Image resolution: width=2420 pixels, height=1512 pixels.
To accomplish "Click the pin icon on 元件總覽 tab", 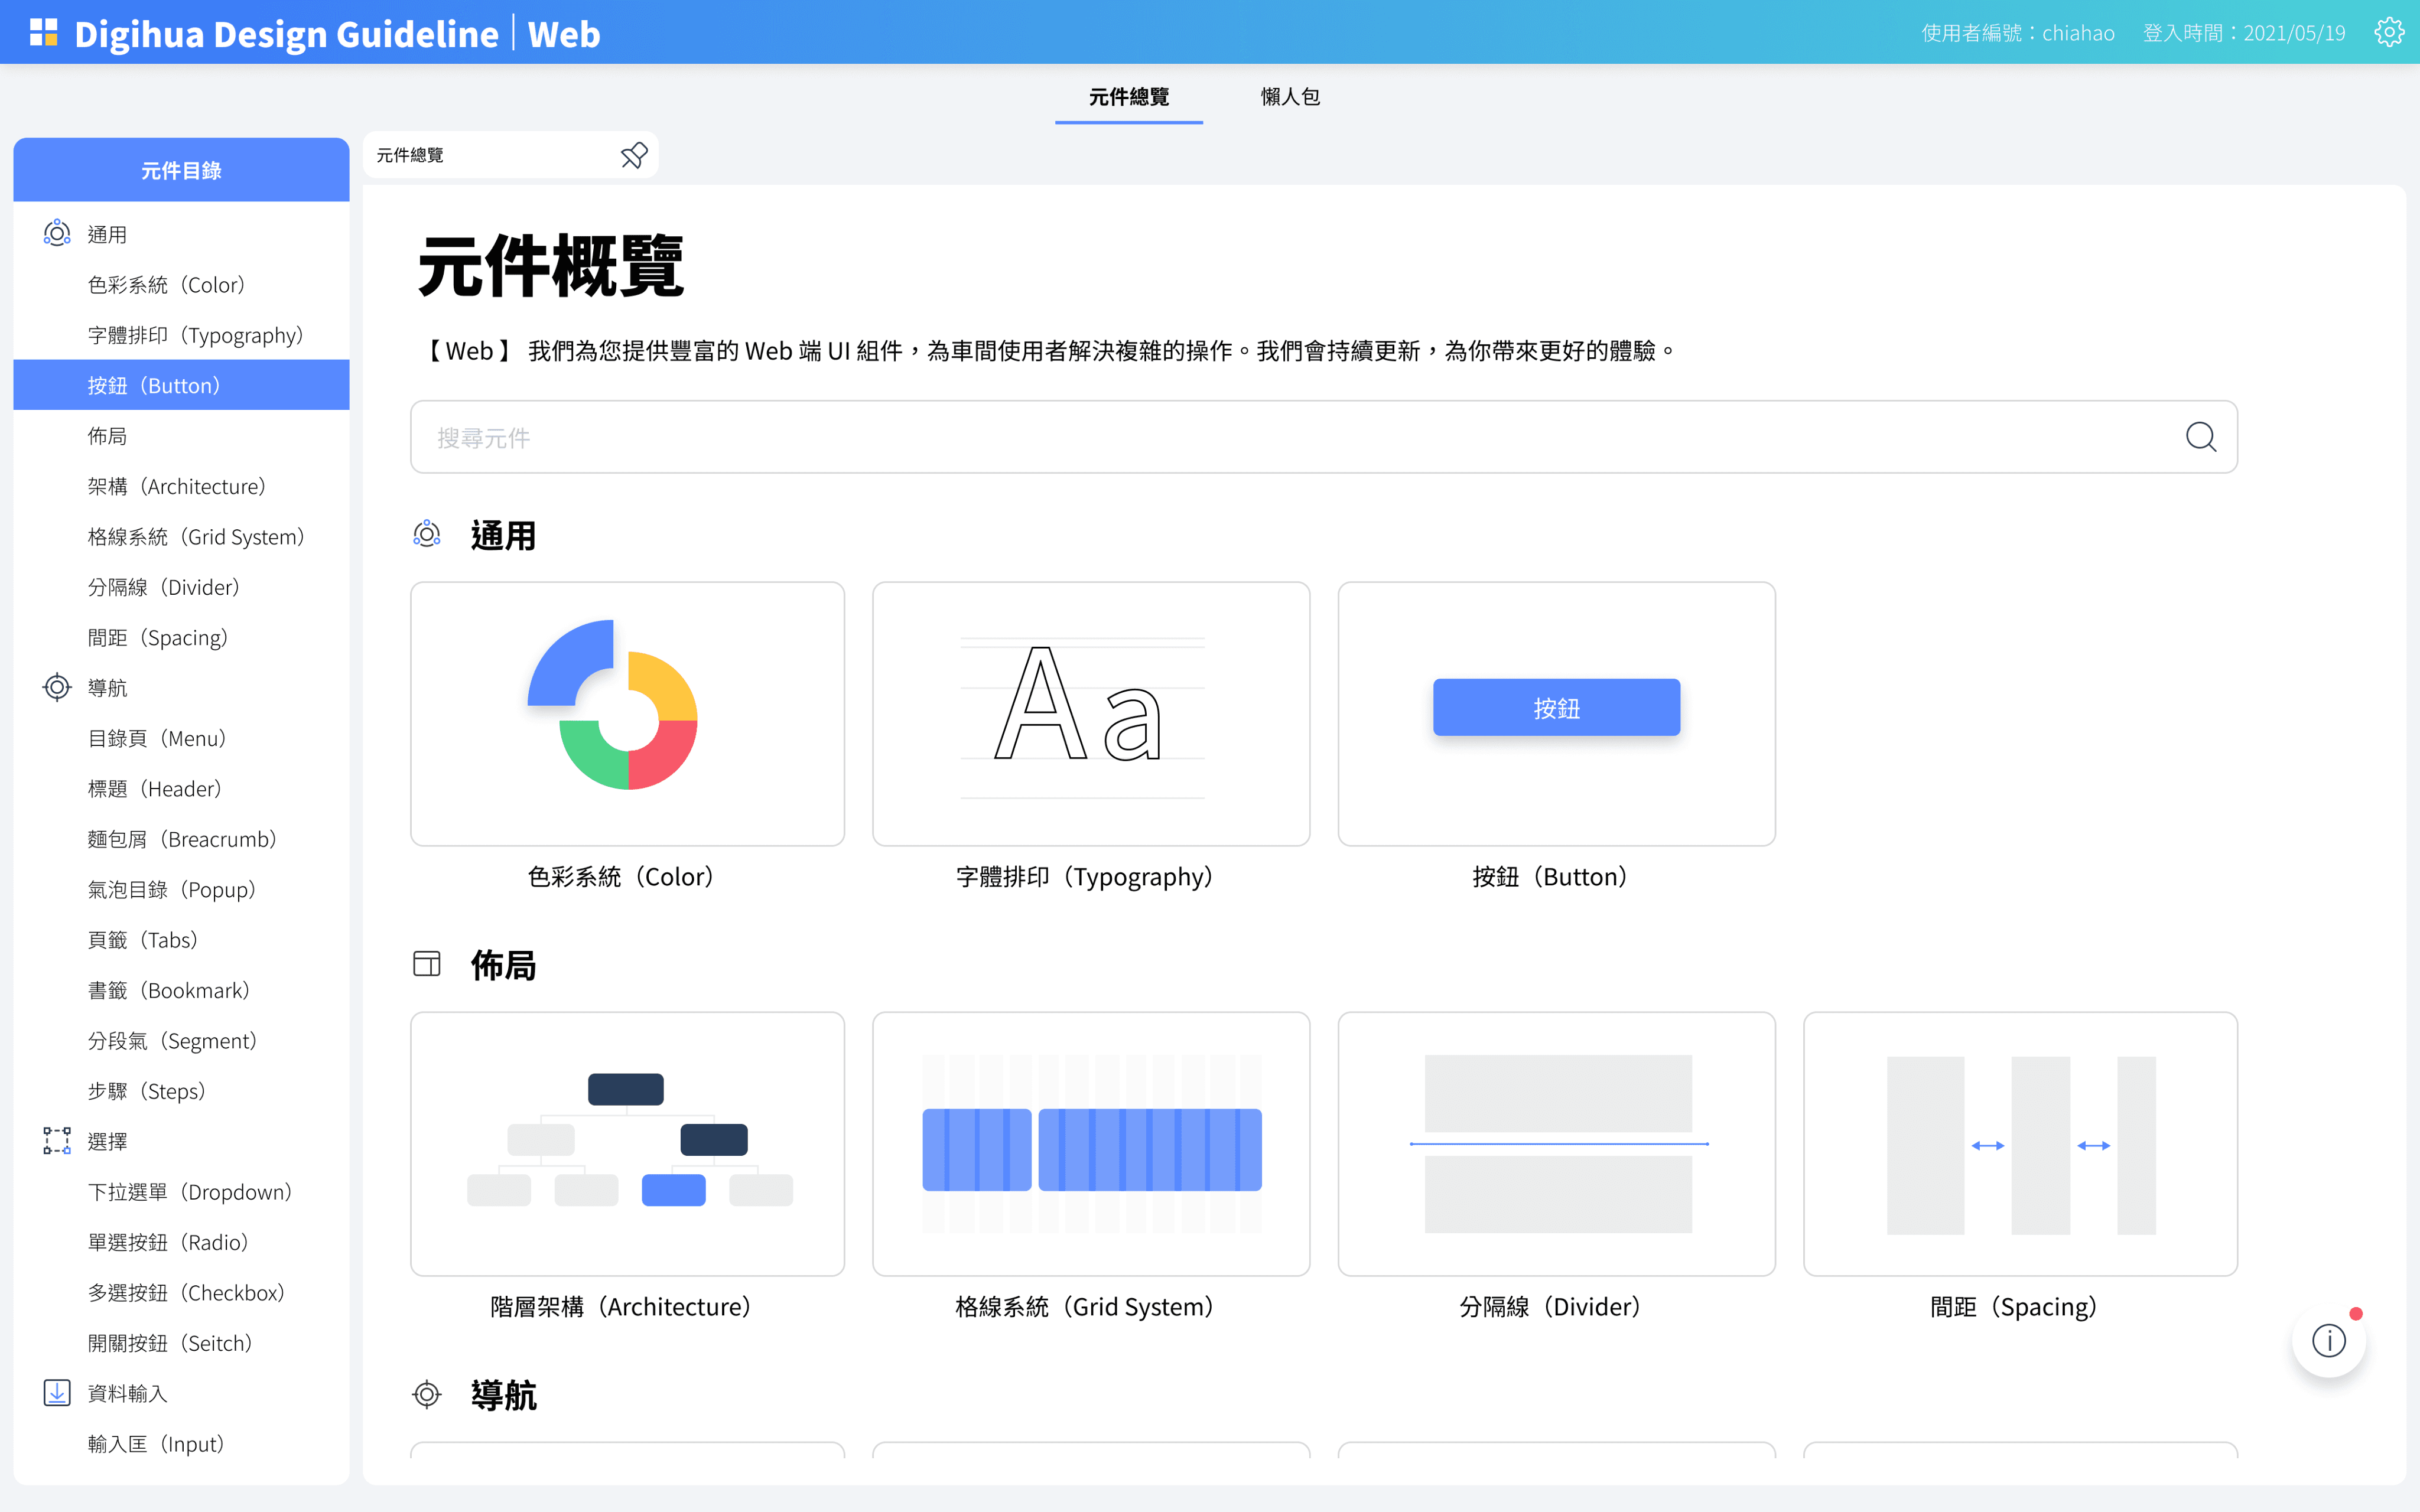I will [x=634, y=155].
